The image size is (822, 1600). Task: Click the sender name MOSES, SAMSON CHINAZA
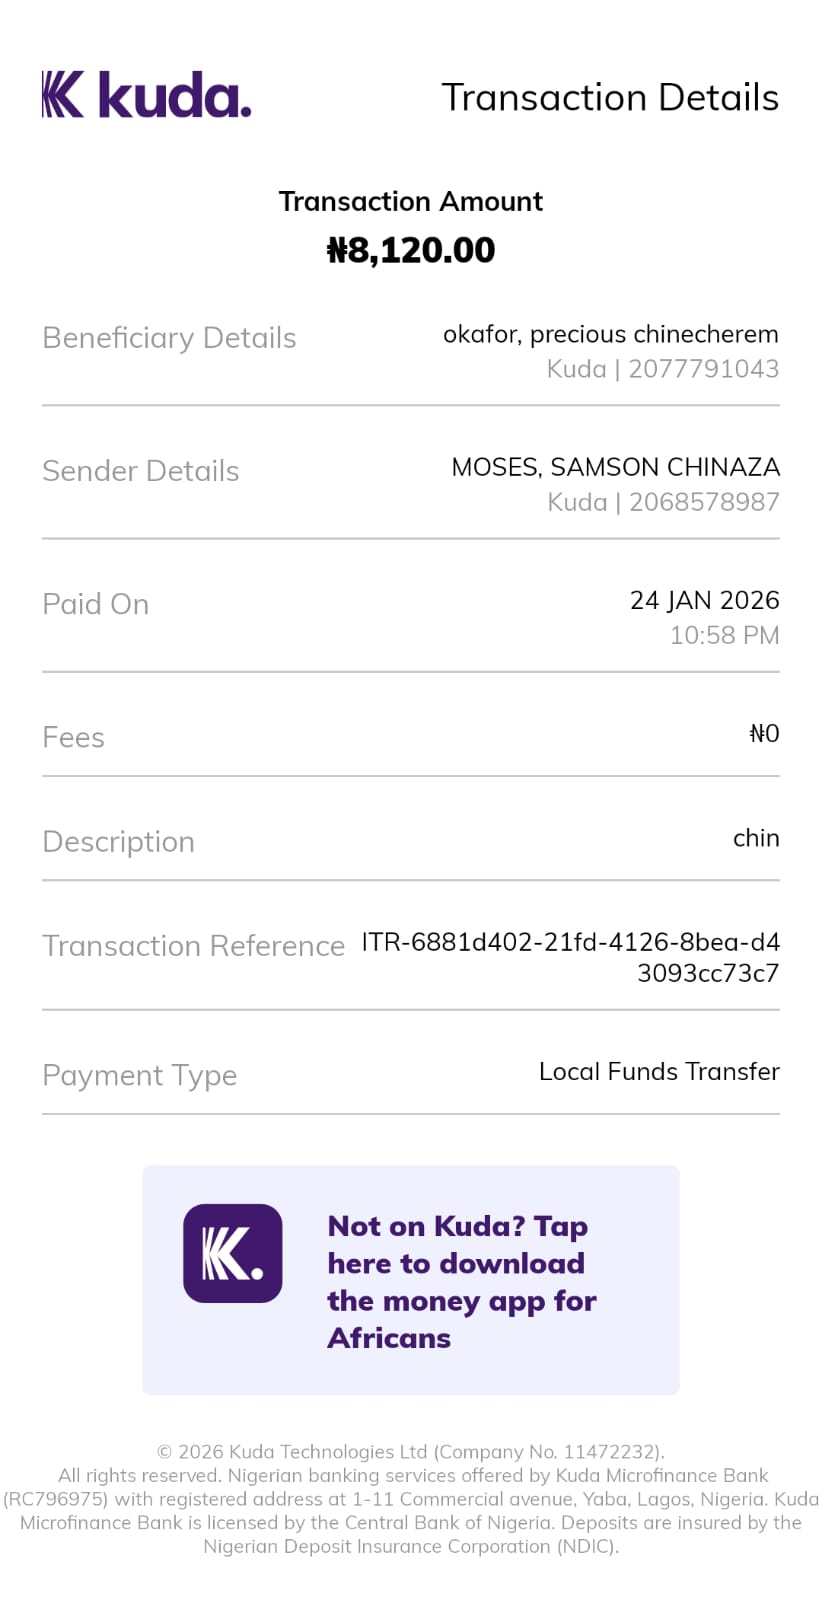pos(615,467)
